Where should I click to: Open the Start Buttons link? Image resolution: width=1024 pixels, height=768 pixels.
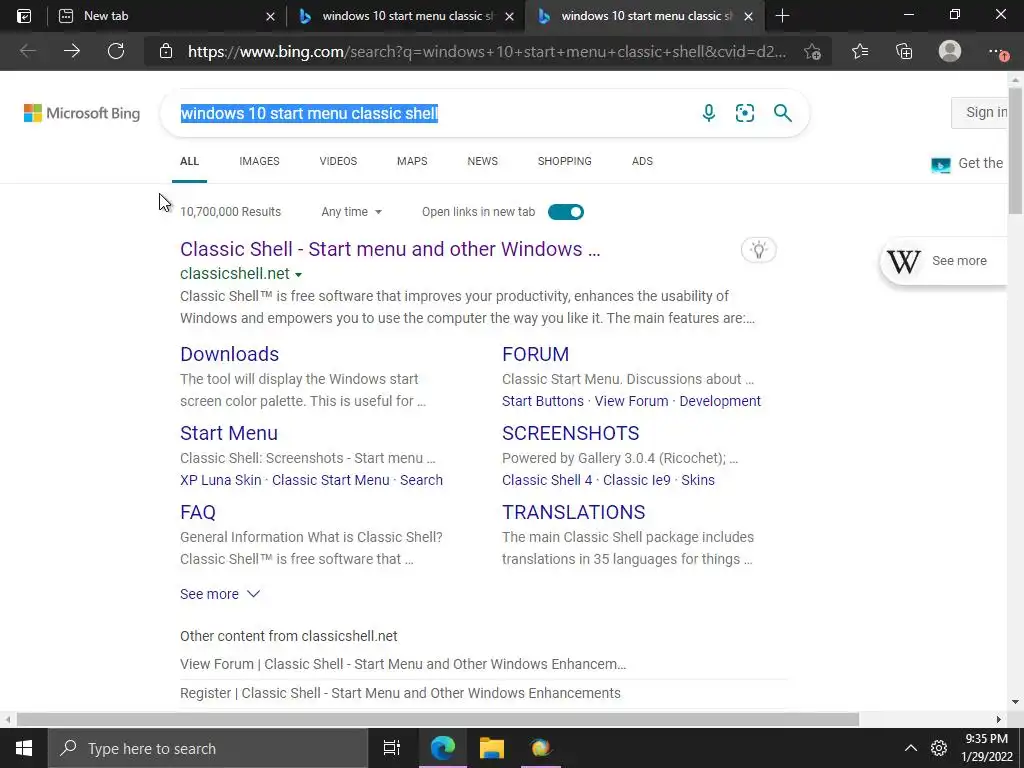543,401
